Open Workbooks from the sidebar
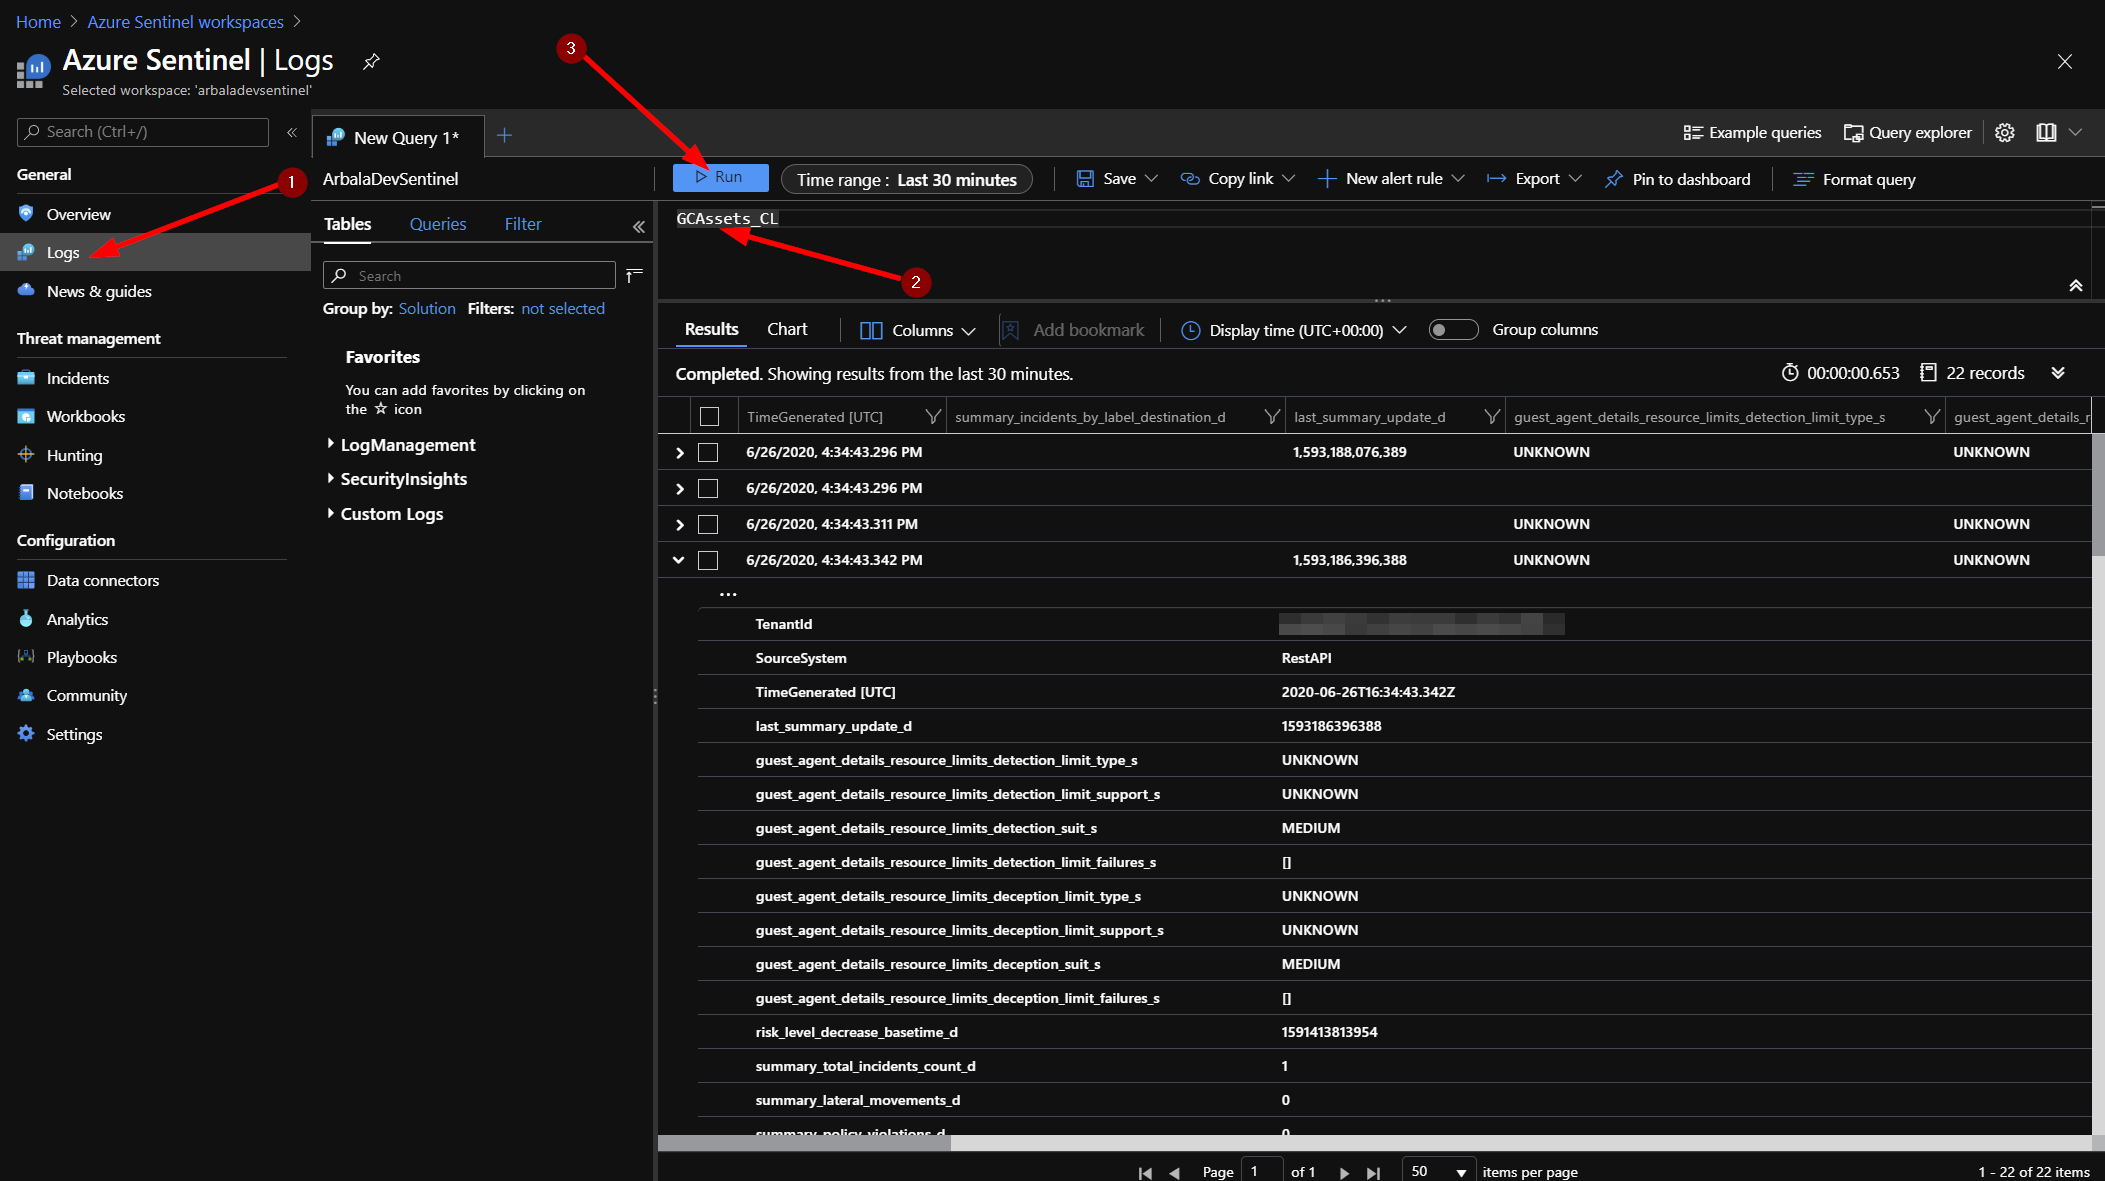2105x1181 pixels. pyautogui.click(x=86, y=416)
